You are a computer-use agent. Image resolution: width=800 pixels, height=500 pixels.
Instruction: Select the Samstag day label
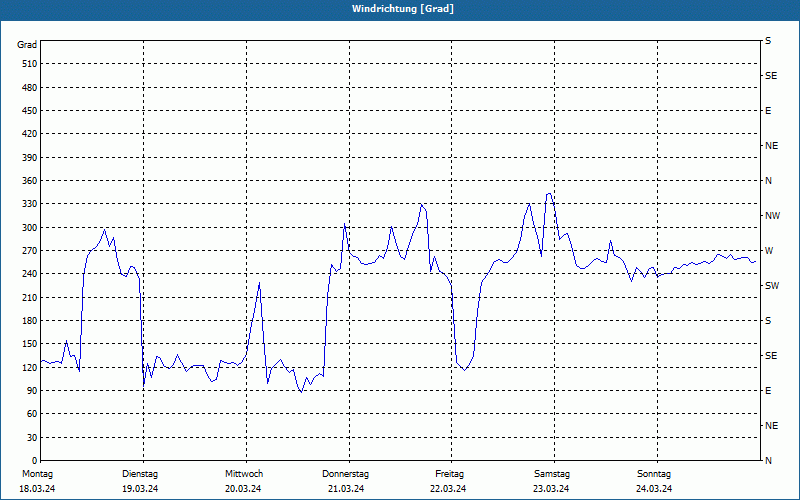tap(552, 474)
